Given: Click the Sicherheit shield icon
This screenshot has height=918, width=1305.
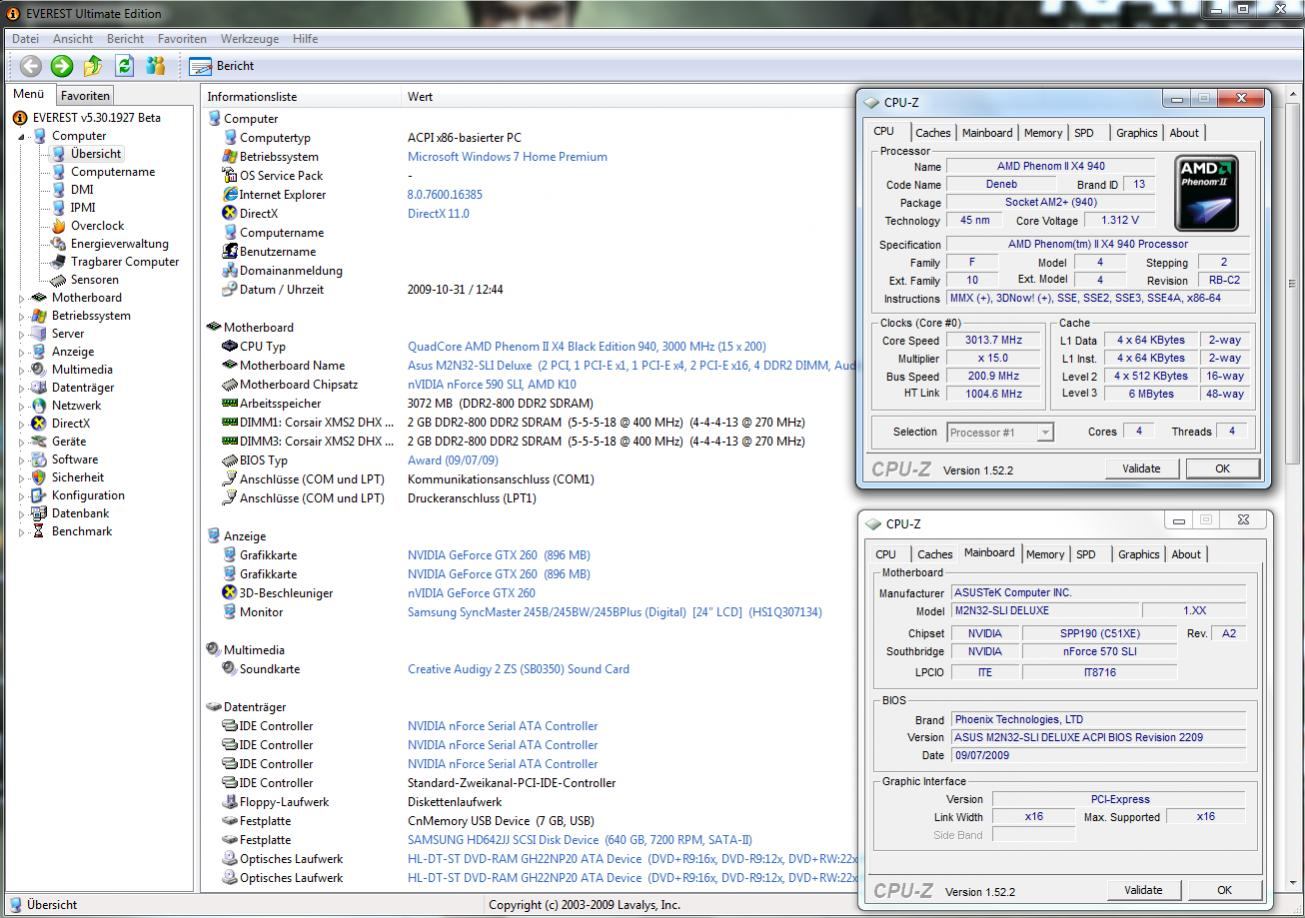Looking at the screenshot, I should click(x=40, y=478).
